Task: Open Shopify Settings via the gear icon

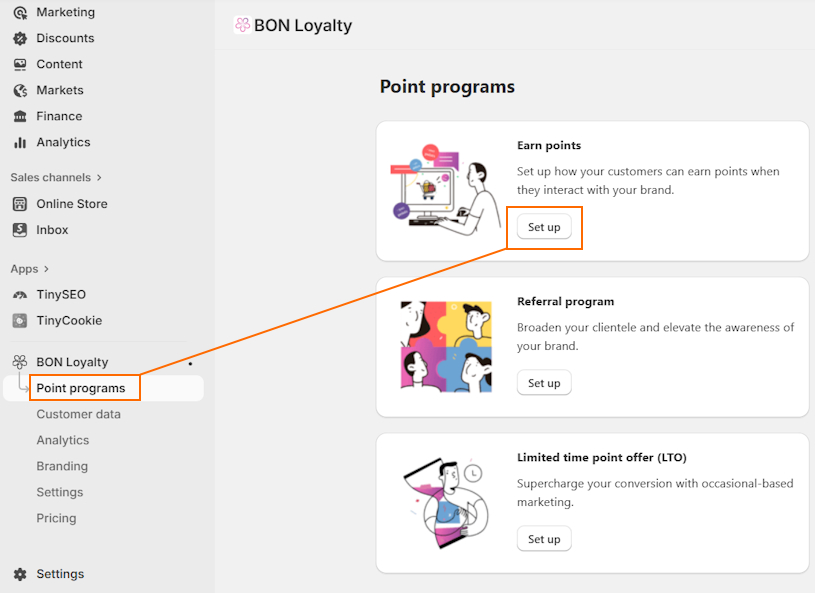Action: pos(20,574)
